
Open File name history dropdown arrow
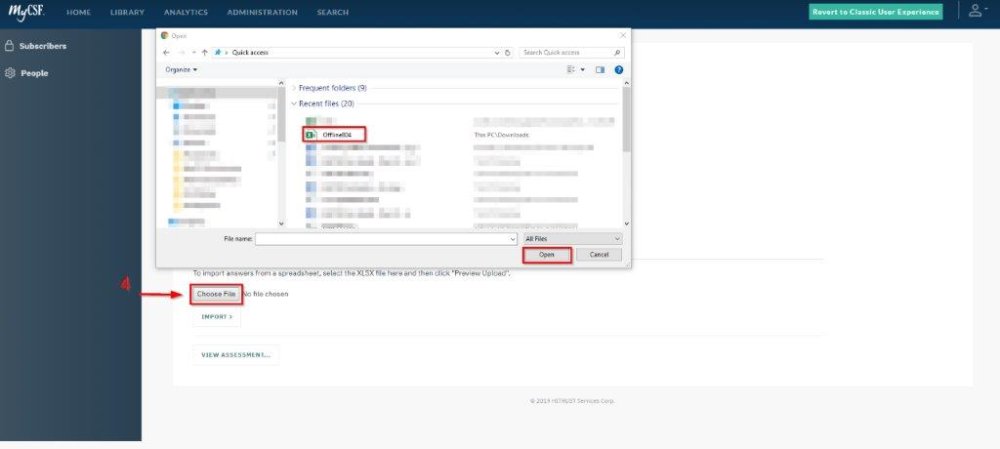point(513,239)
